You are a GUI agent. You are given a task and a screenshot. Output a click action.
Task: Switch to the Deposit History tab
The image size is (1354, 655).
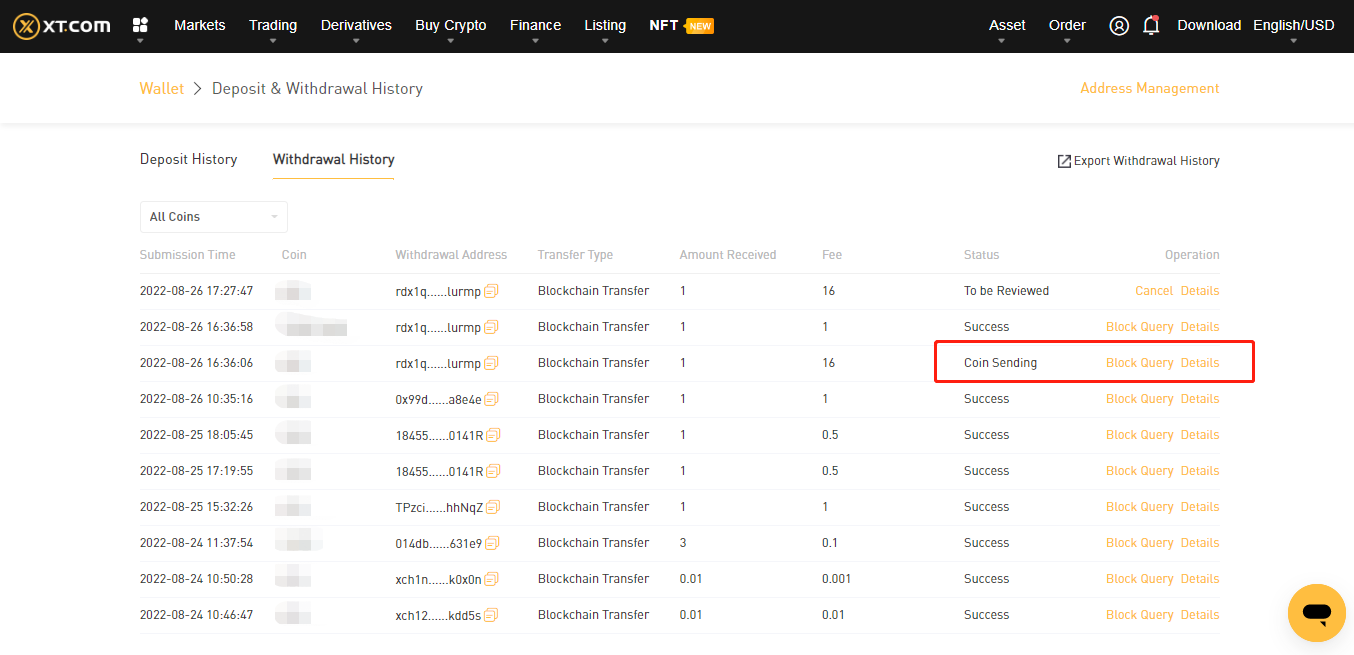coord(188,159)
